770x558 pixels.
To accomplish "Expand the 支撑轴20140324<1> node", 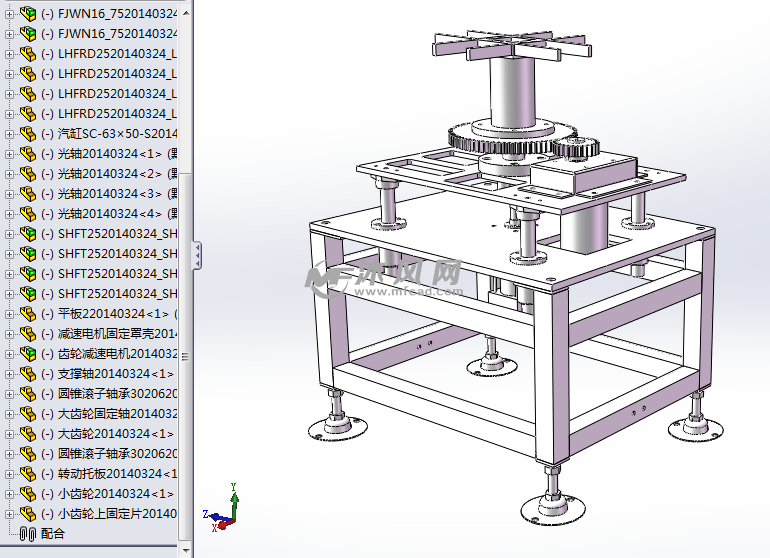I will 9,374.
